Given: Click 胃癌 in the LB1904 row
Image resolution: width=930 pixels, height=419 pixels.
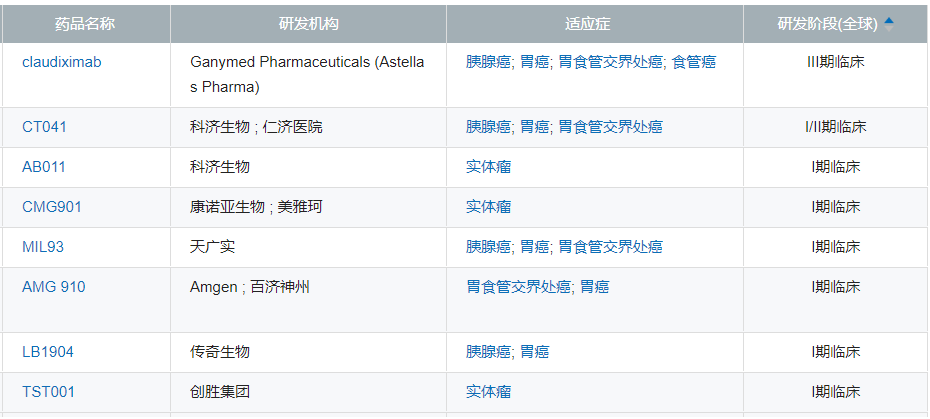Looking at the screenshot, I should tap(534, 352).
